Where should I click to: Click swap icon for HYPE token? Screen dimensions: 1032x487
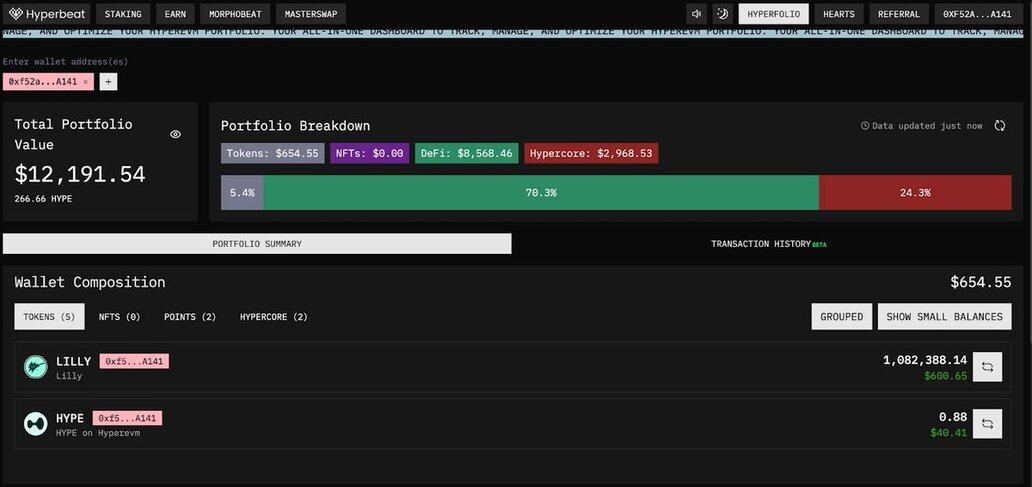point(987,423)
